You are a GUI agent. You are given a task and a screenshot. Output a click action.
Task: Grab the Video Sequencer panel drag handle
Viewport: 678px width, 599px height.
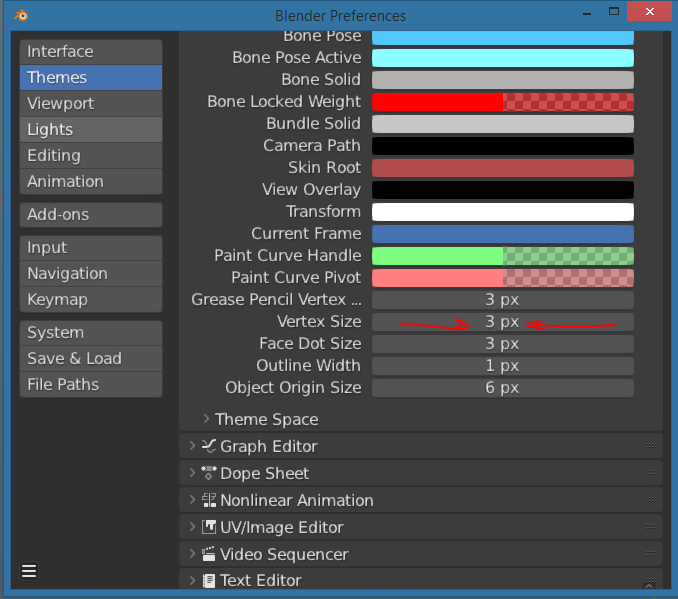tap(650, 554)
